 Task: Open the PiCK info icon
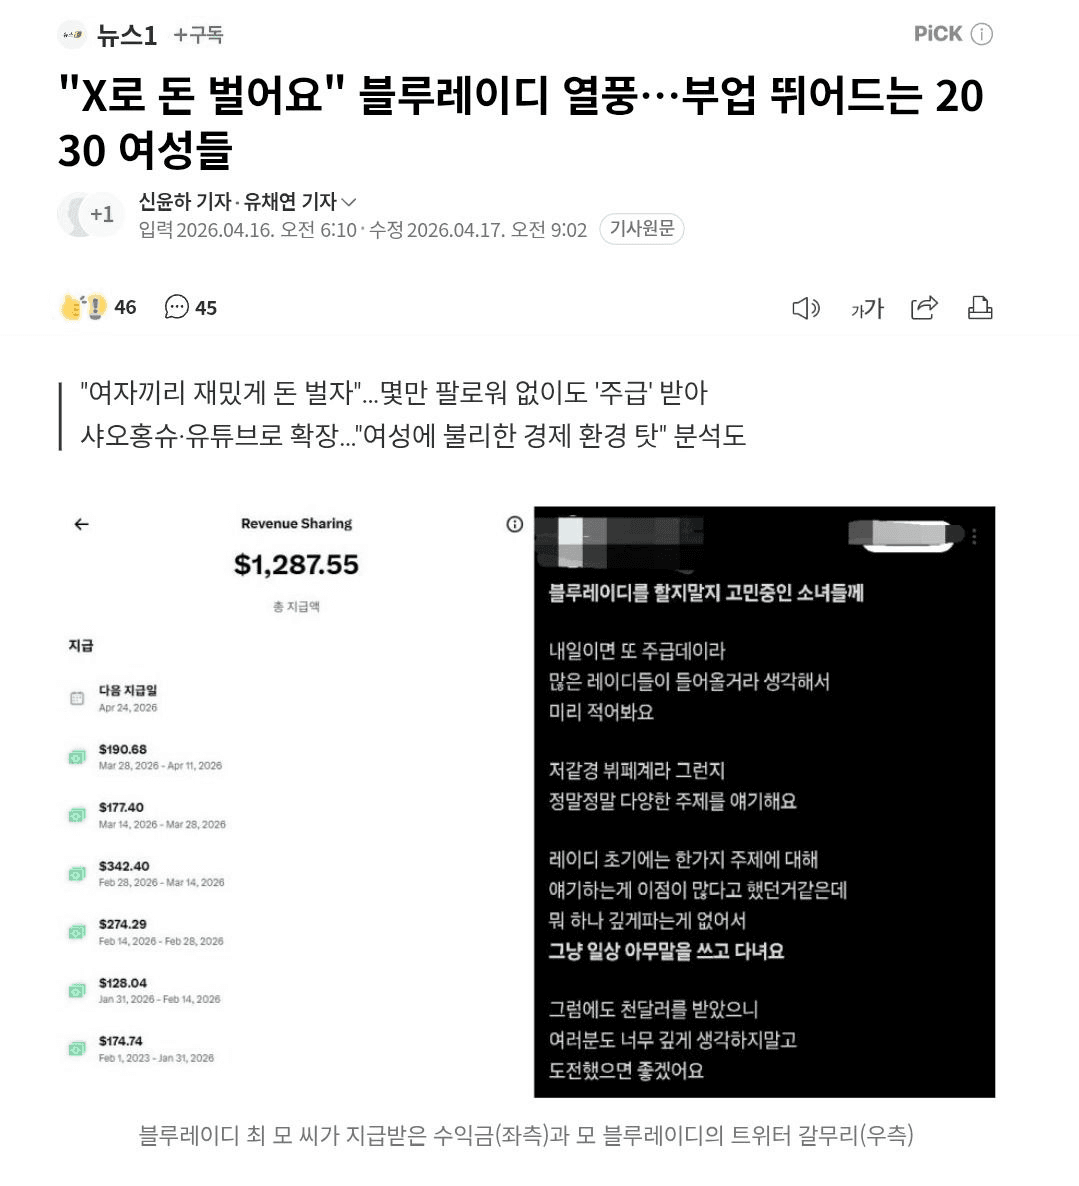[x=981, y=34]
